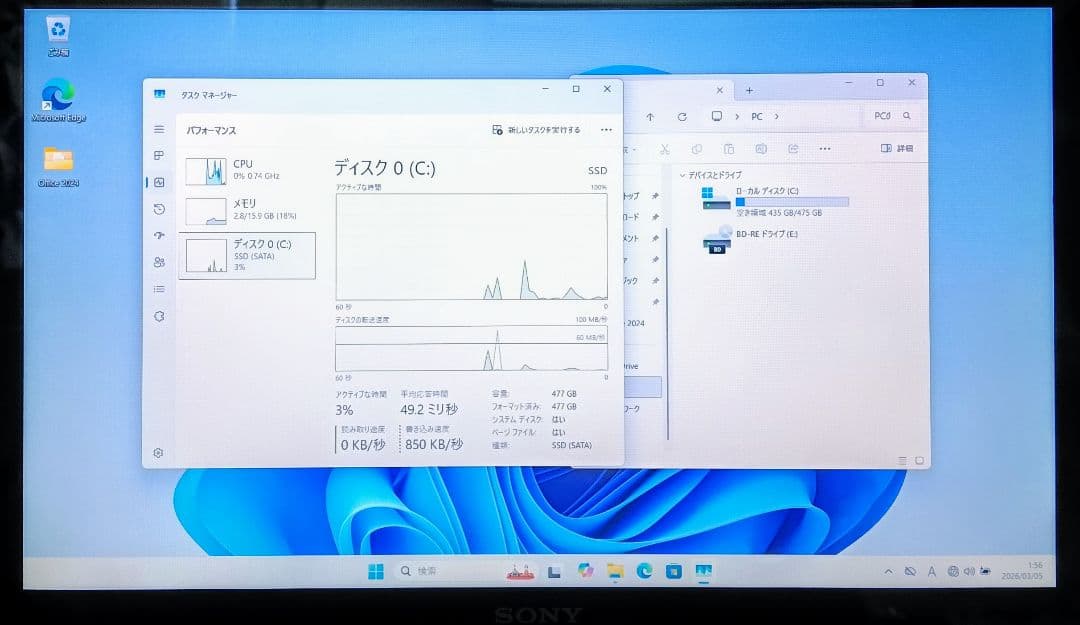Viewport: 1080px width, 625px height.
Task: Open Task Manager's more options (…) menu
Action: point(605,130)
